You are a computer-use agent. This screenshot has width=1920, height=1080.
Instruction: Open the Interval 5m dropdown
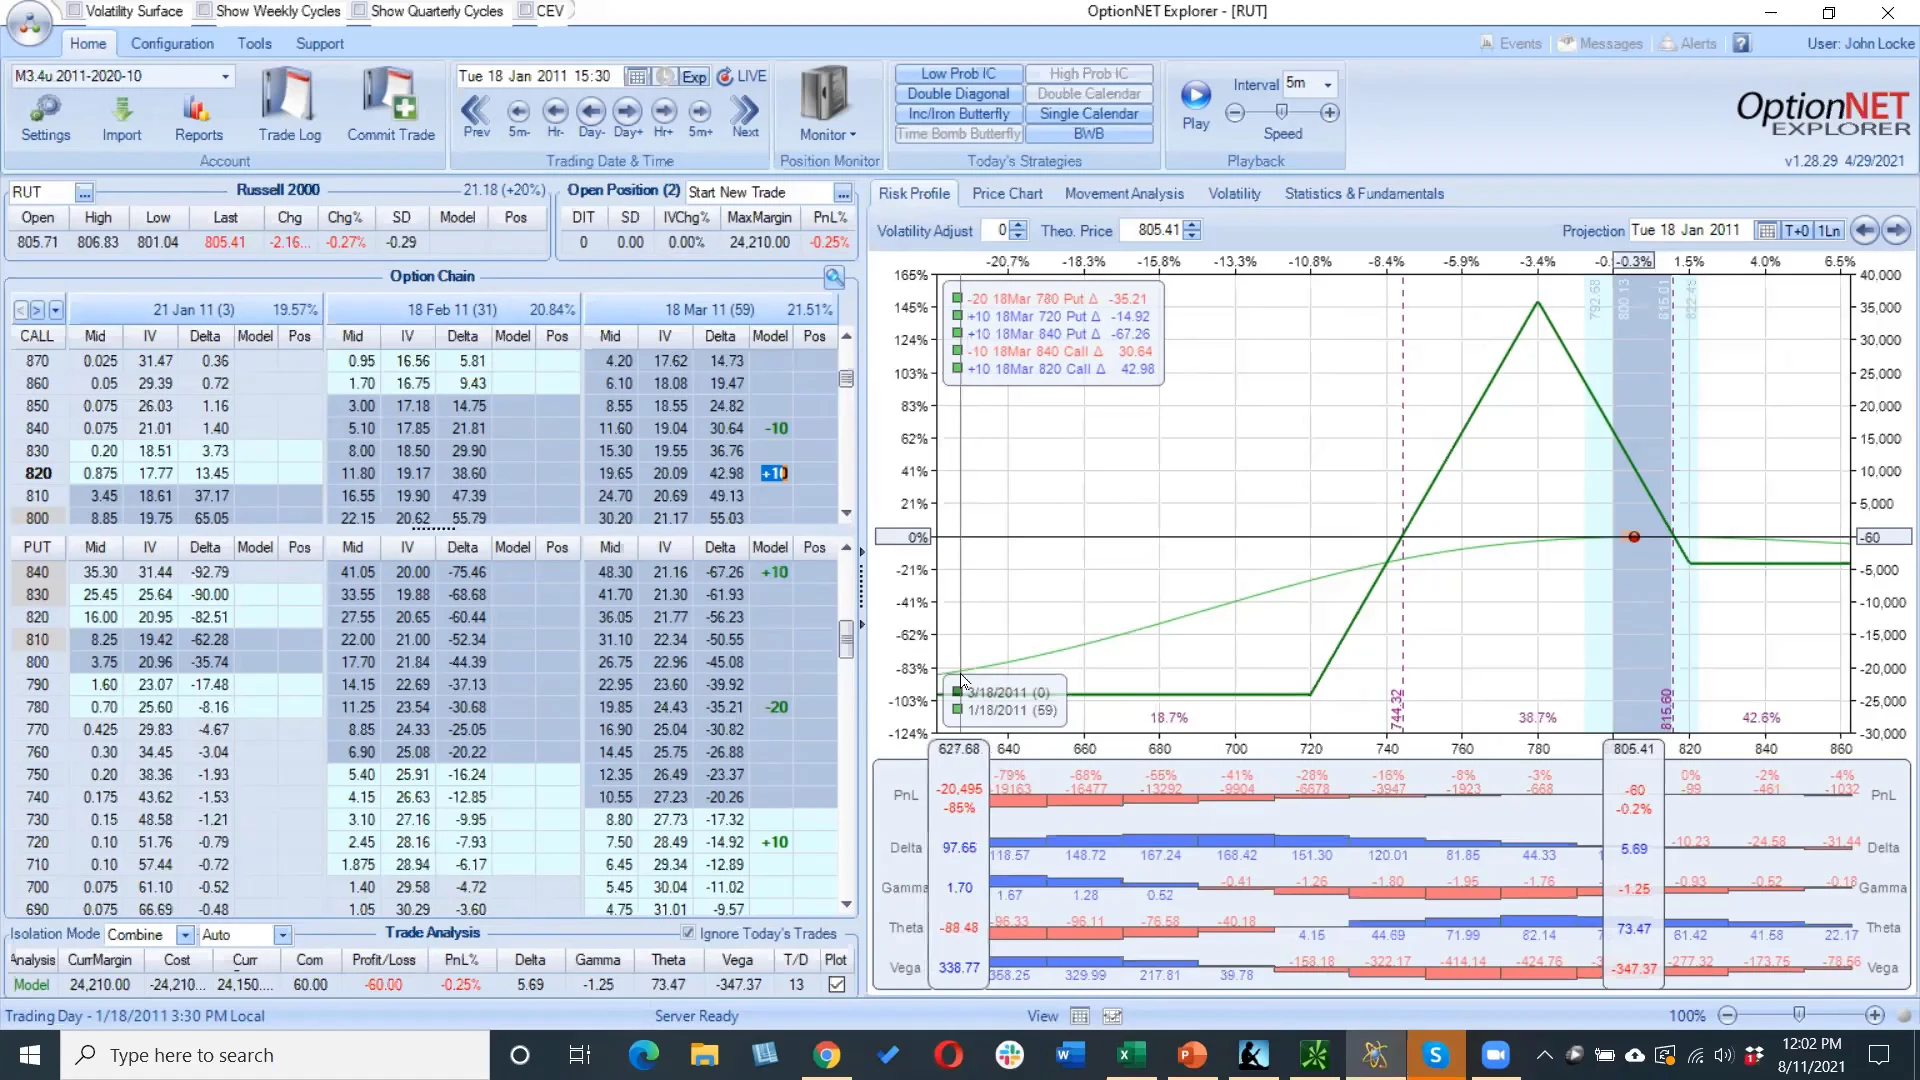(1328, 84)
